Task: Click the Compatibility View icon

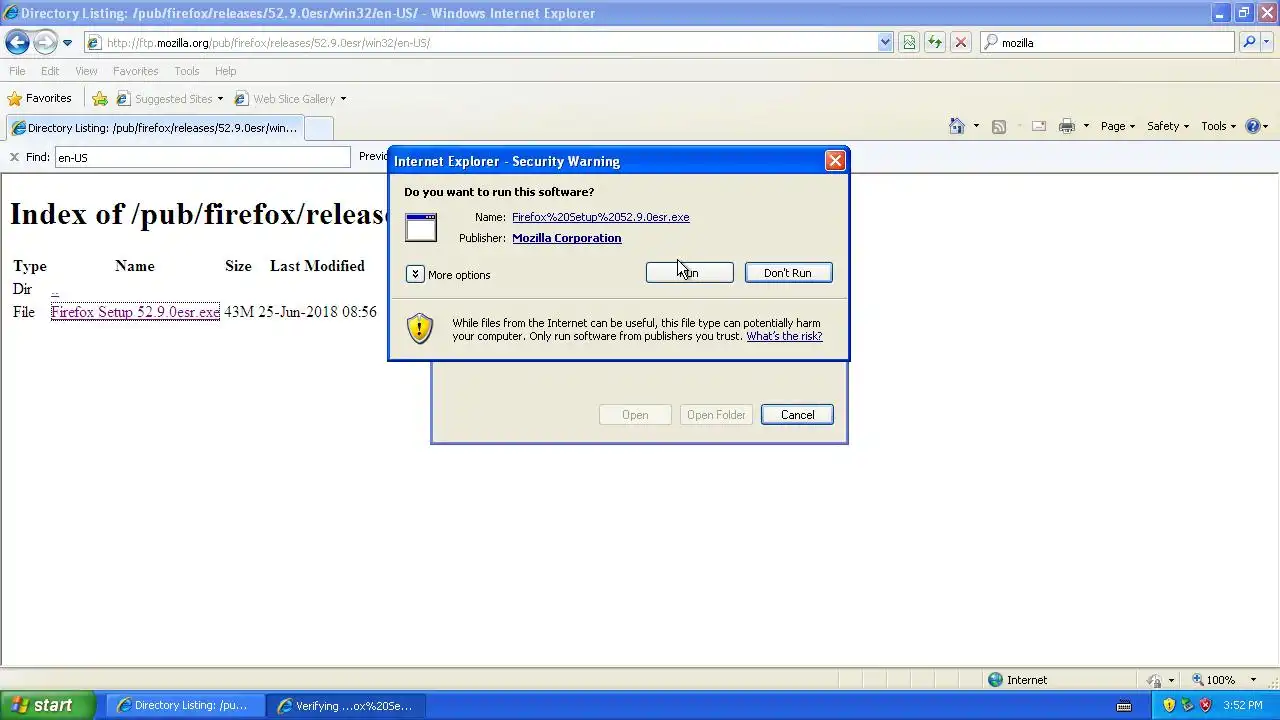Action: click(x=909, y=43)
